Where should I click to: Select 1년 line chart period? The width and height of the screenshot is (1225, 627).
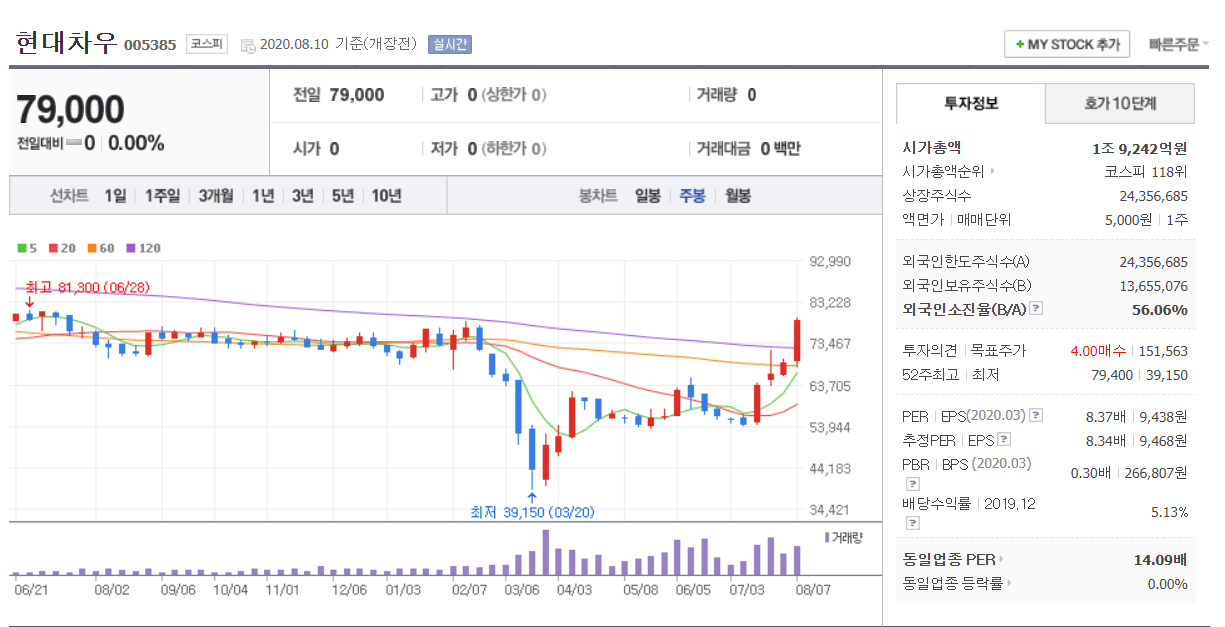tap(263, 196)
